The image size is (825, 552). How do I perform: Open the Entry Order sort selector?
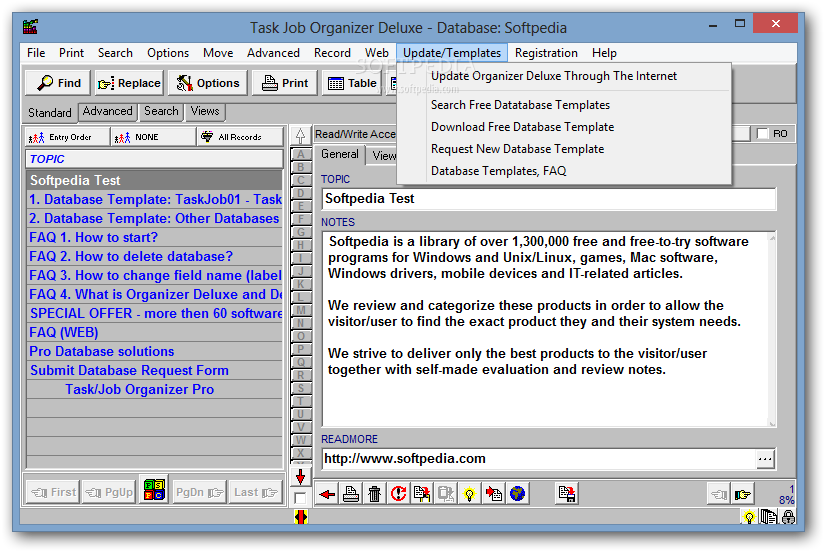67,137
